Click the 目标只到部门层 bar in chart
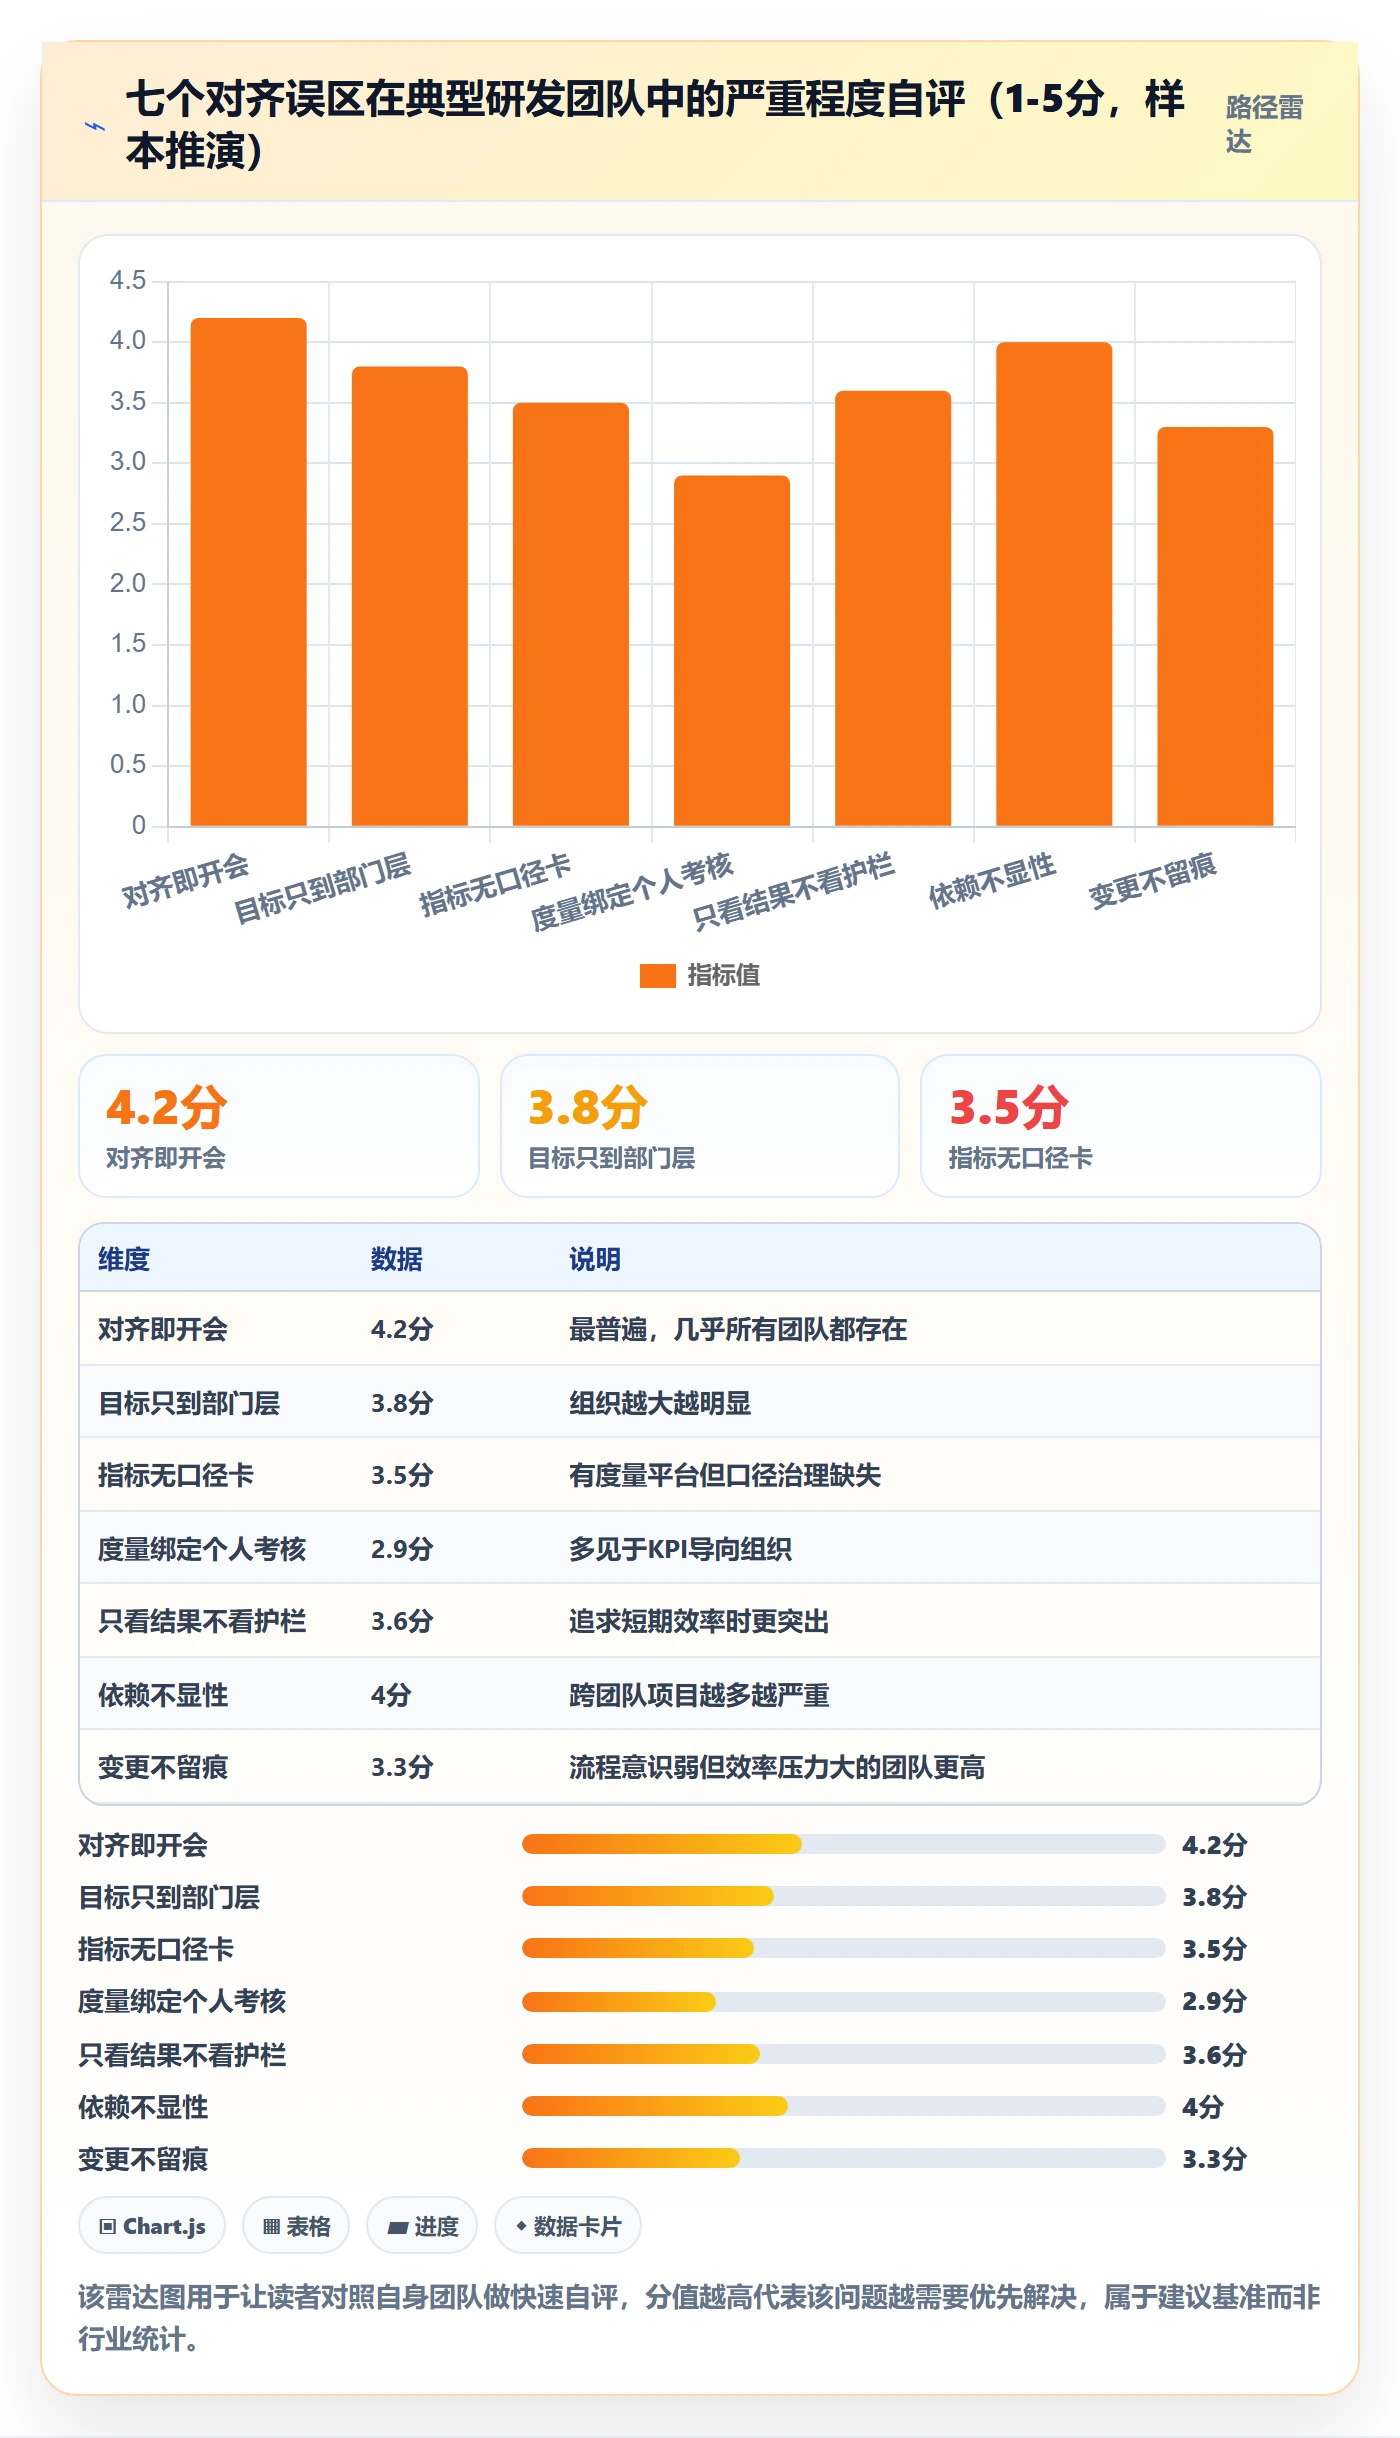 point(410,596)
